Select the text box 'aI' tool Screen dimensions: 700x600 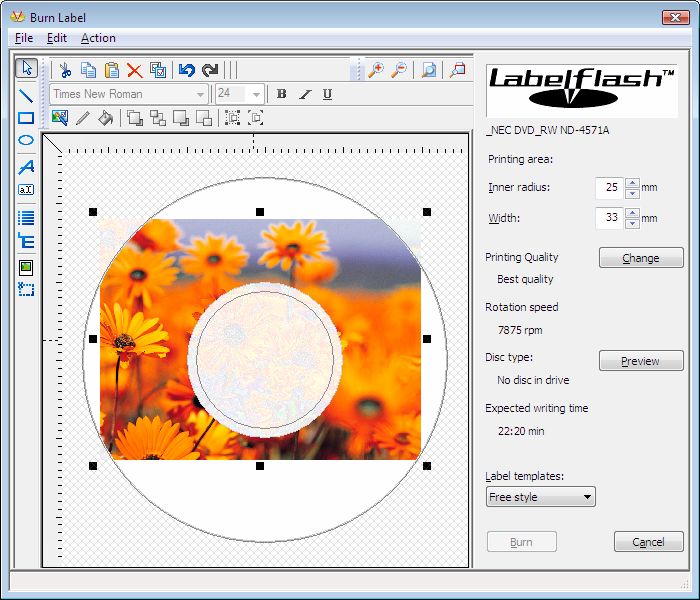click(x=26, y=190)
